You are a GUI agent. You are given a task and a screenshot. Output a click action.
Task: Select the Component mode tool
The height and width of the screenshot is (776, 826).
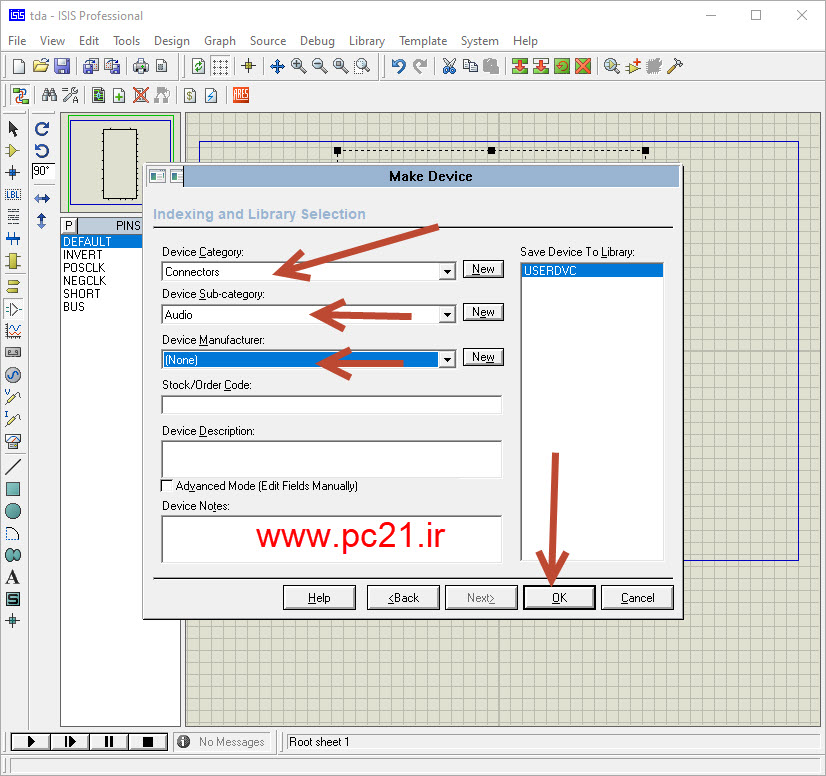tap(13, 151)
